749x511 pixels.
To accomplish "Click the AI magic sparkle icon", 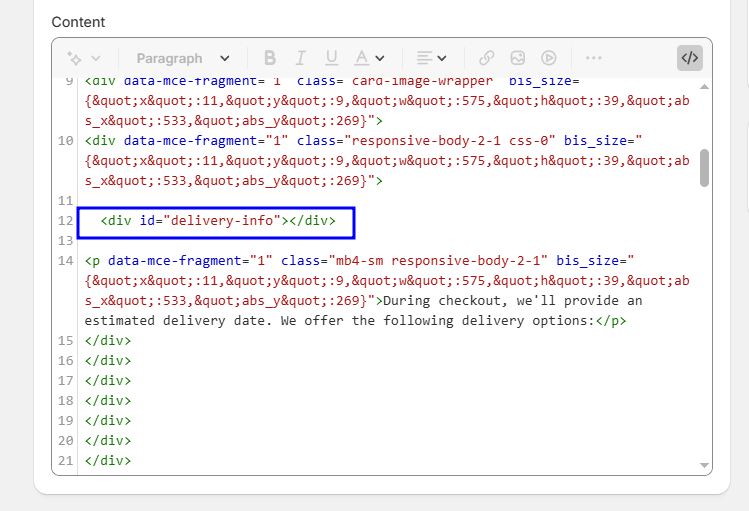I will 74,58.
